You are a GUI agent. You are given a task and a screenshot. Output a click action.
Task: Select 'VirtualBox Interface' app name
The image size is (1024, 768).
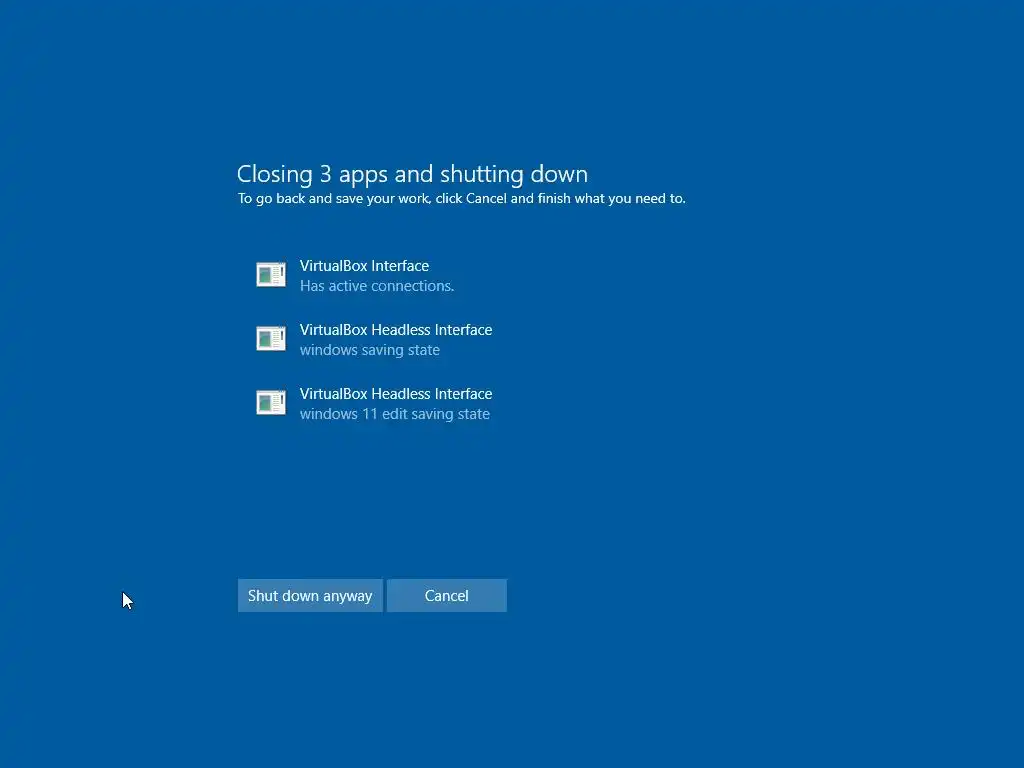pyautogui.click(x=364, y=266)
